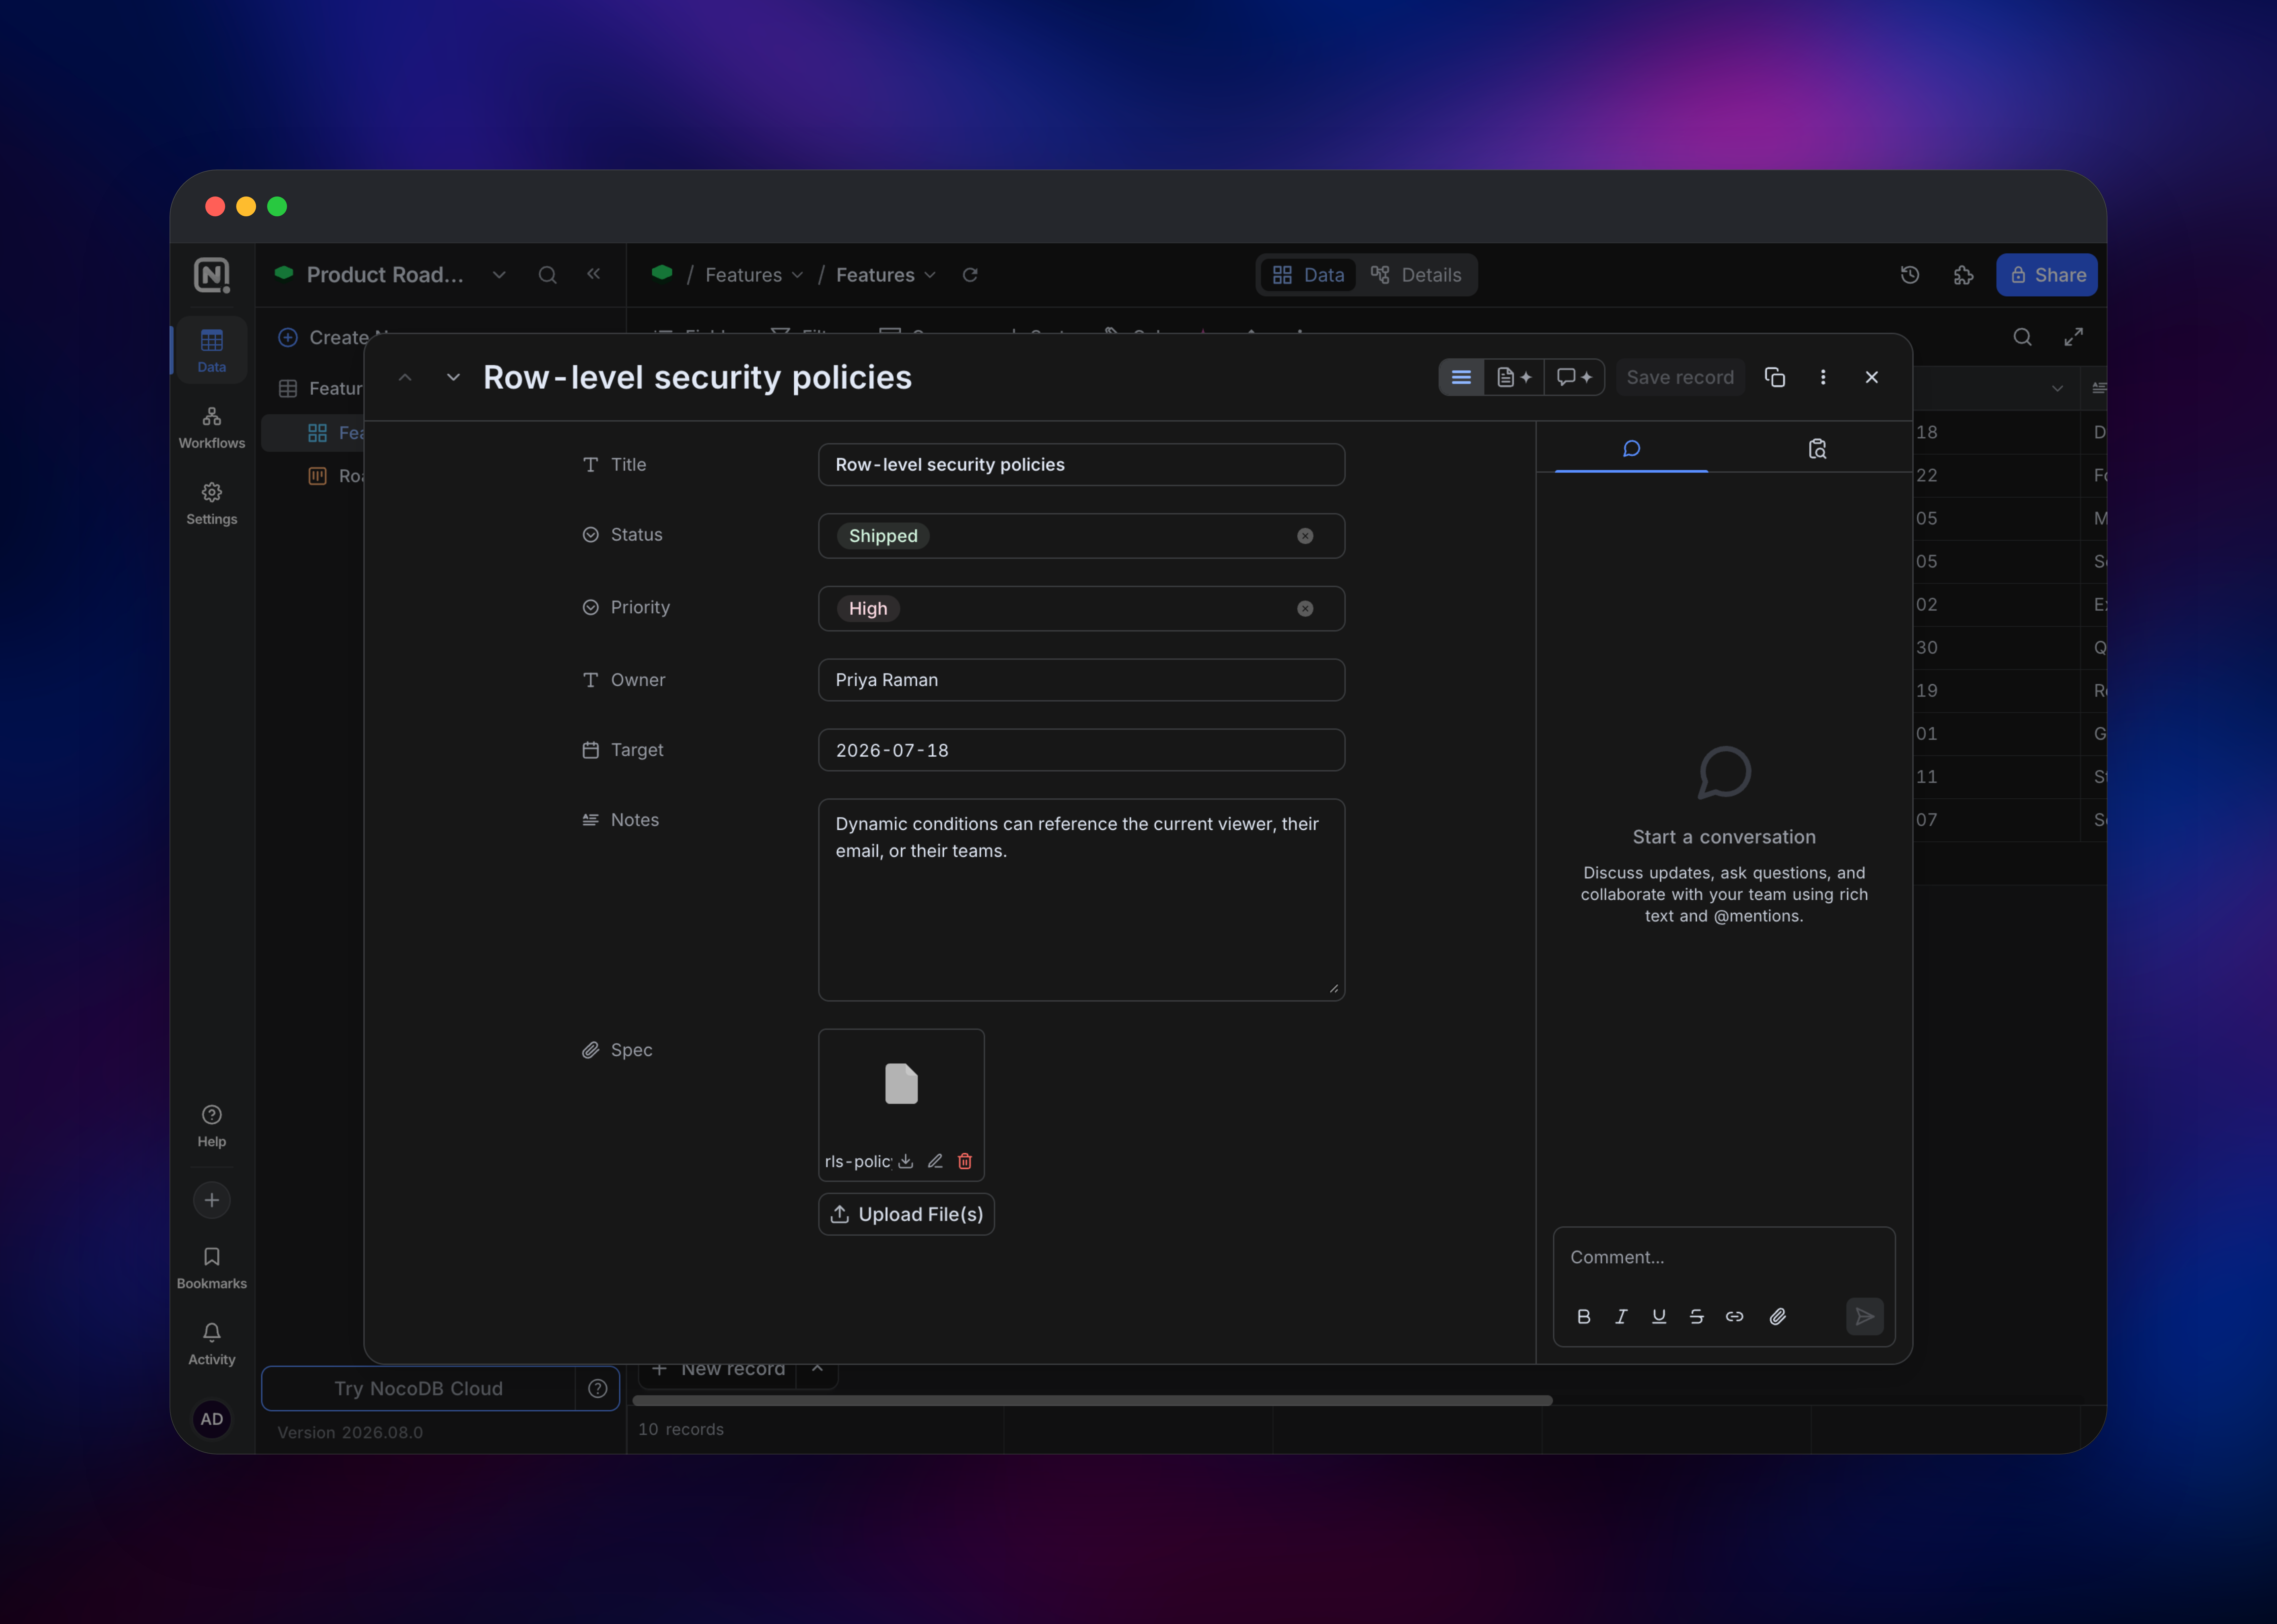Image resolution: width=2277 pixels, height=1624 pixels.
Task: Open the extensions puzzle icon
Action: (x=1963, y=275)
